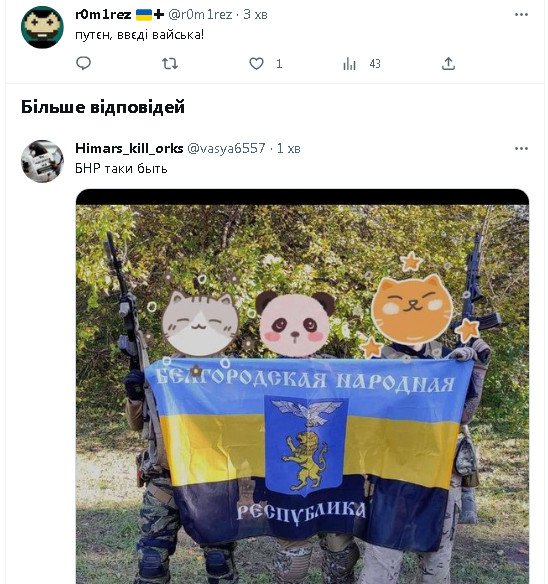Open the 3 хв timestamp link
This screenshot has width=548, height=584.
(x=255, y=15)
